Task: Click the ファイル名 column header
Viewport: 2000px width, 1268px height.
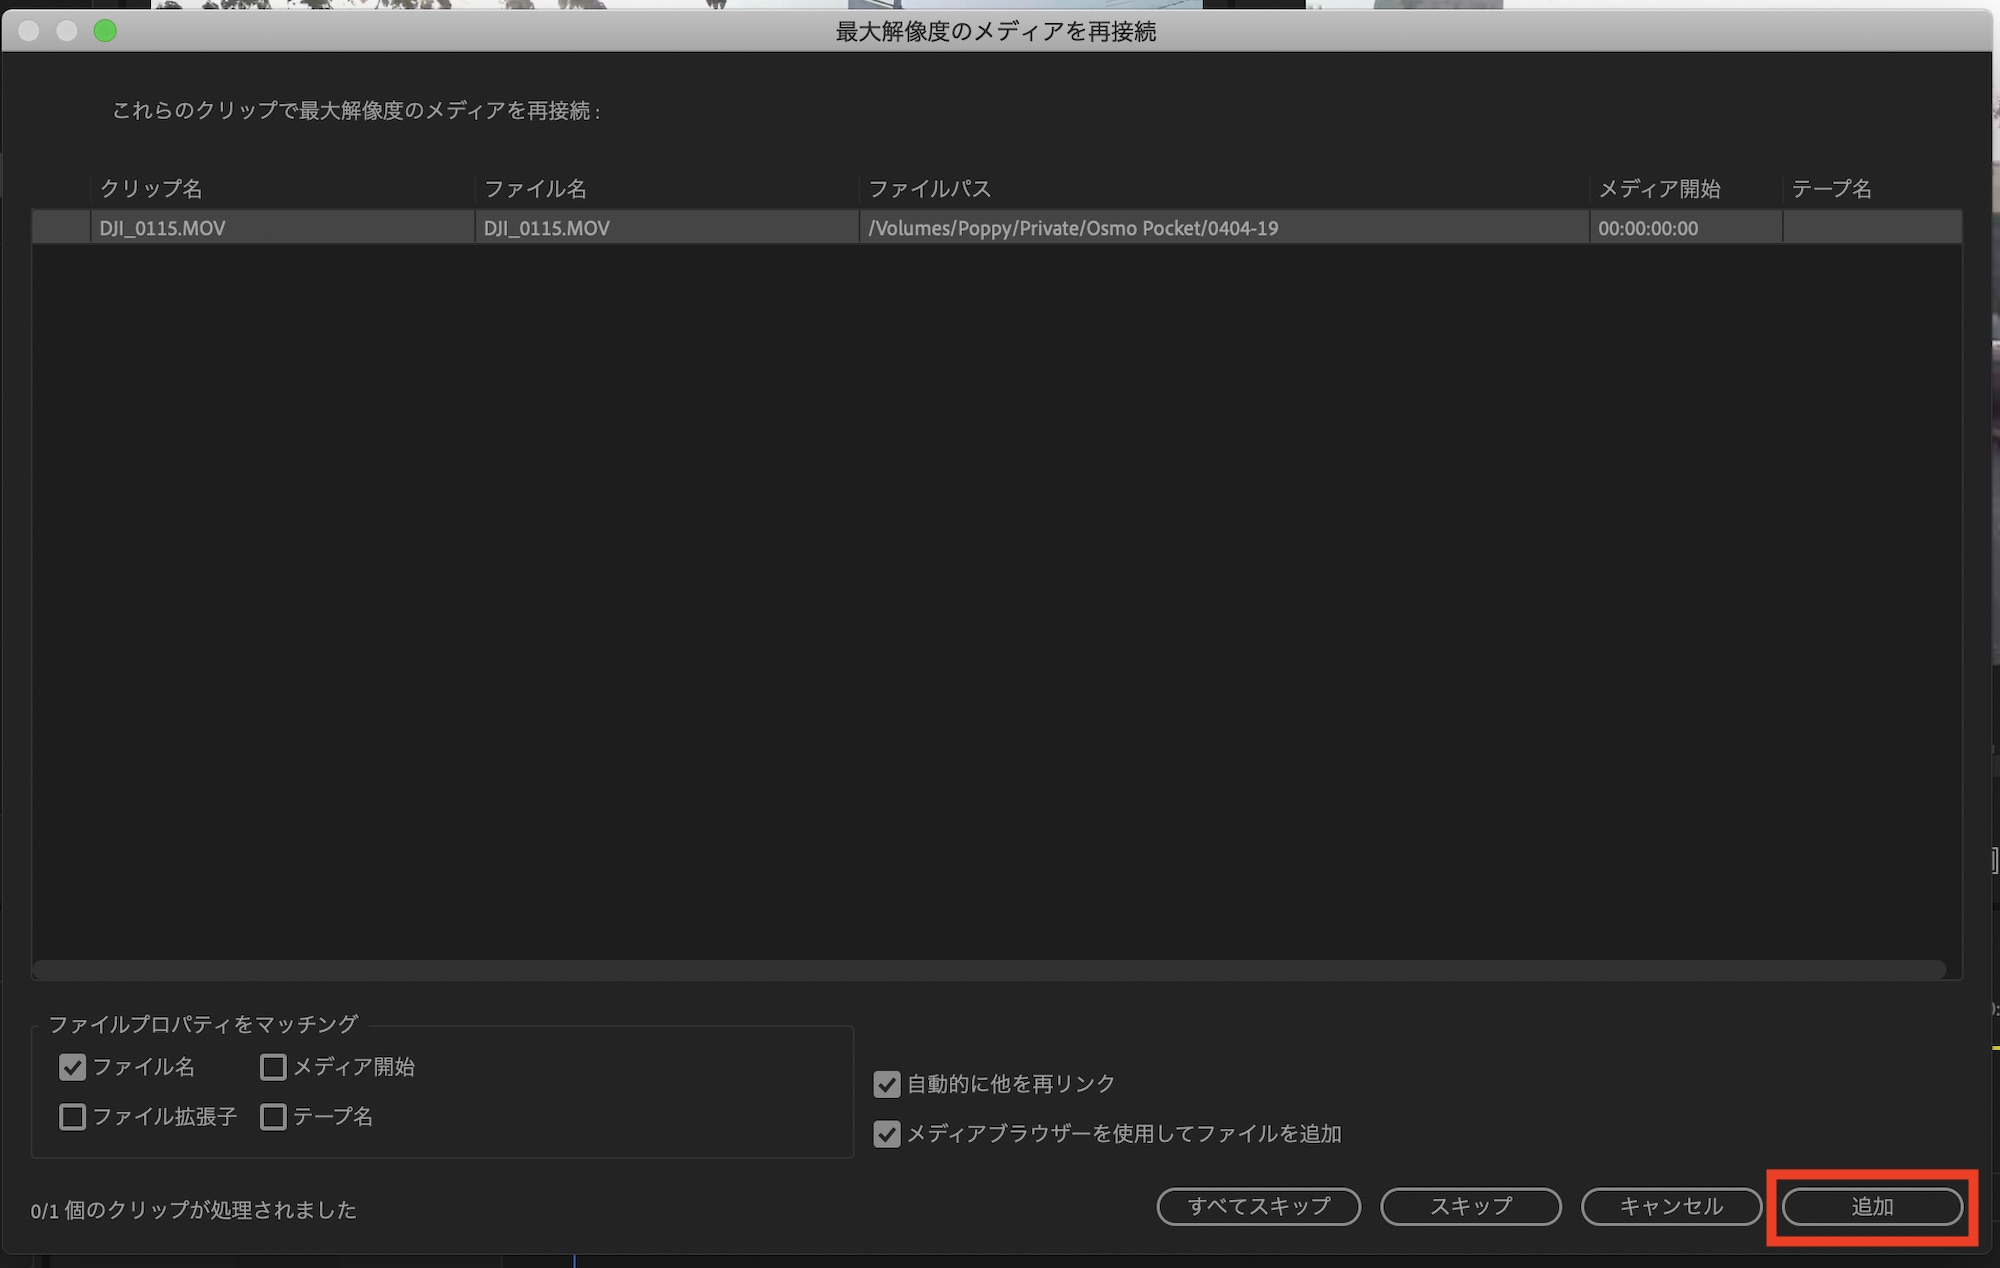Action: pyautogui.click(x=535, y=189)
